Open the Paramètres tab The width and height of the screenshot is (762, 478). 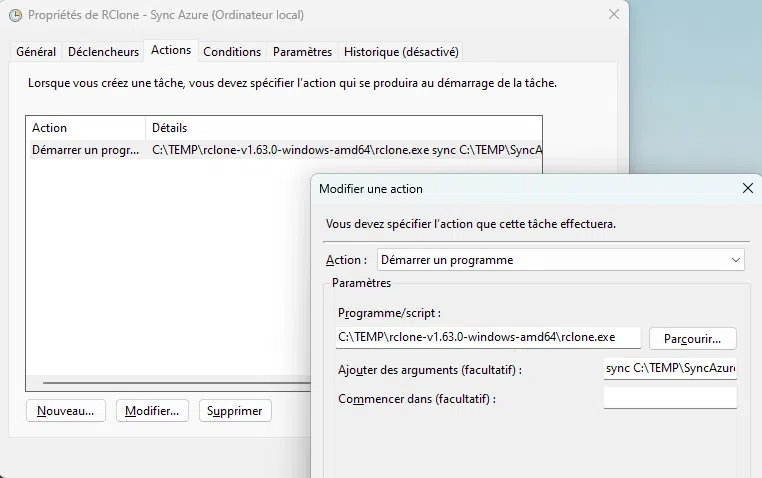click(x=302, y=51)
